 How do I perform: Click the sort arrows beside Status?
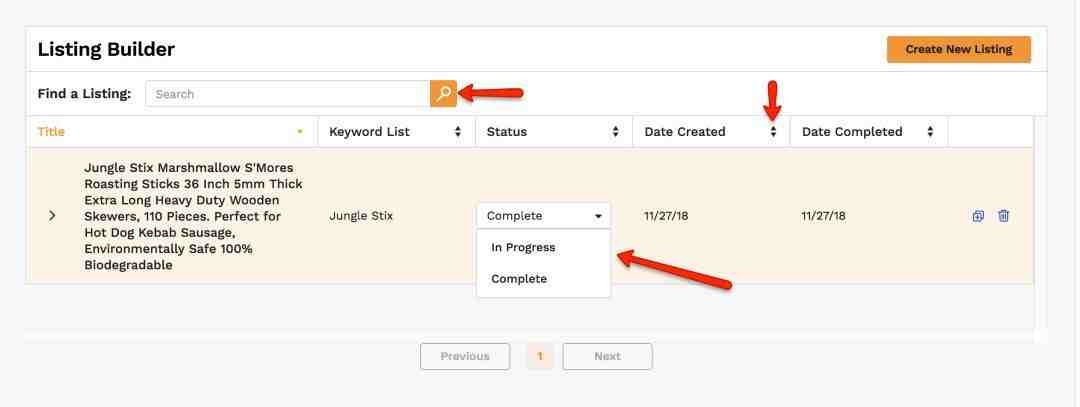(615, 132)
